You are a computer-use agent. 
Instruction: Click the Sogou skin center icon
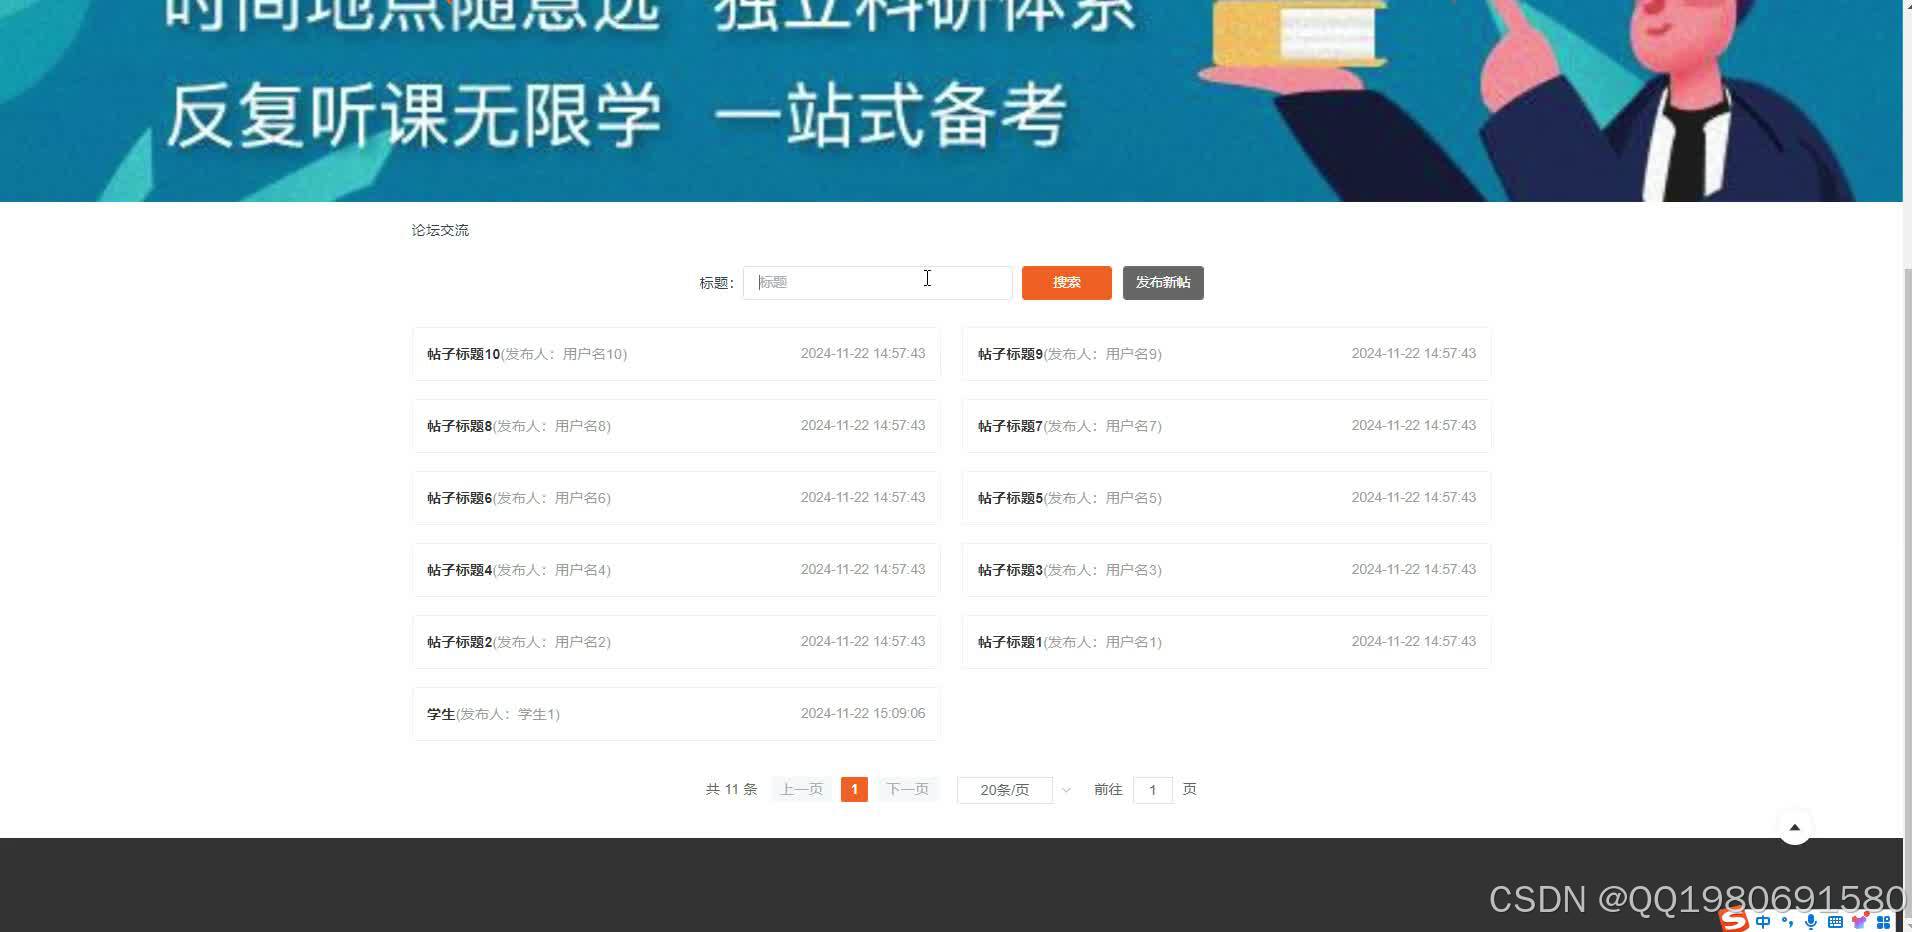(x=1860, y=921)
